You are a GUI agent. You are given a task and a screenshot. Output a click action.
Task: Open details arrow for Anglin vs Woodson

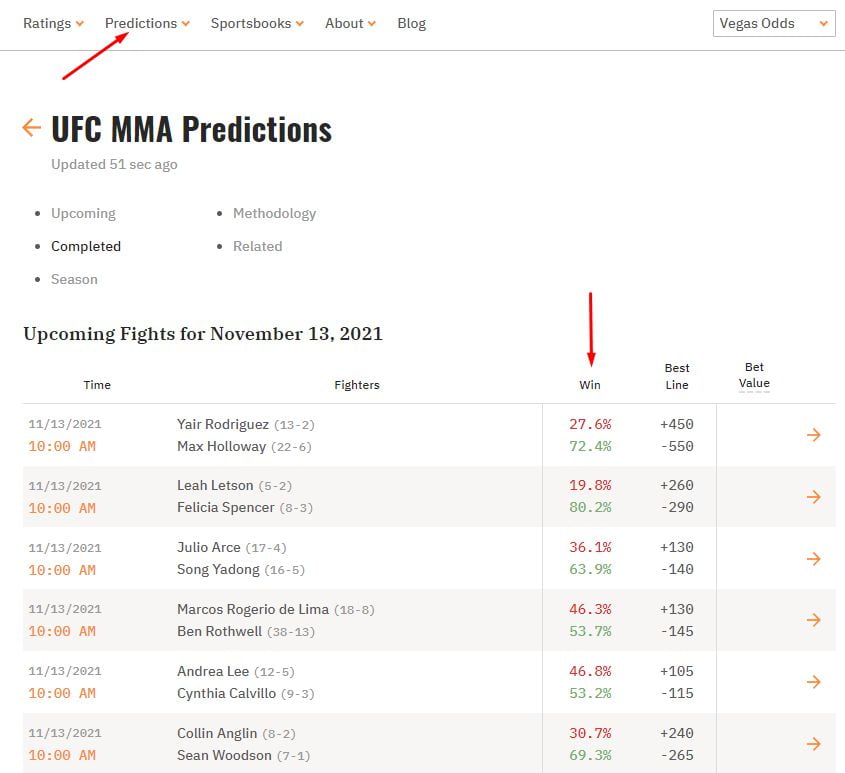[813, 744]
